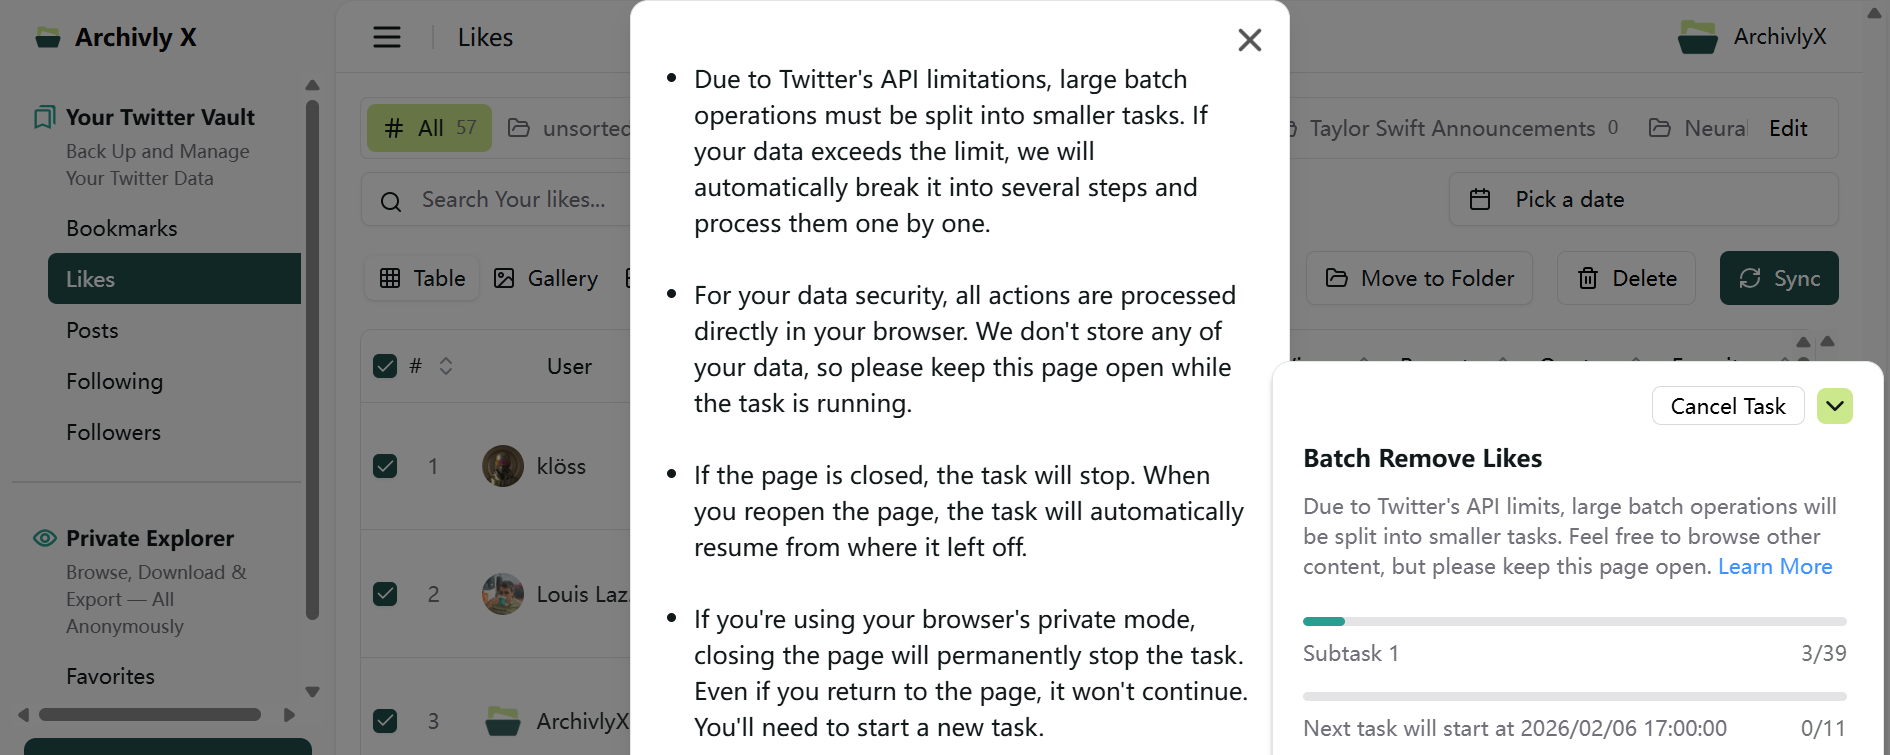Click the Private Explorer eye icon
Viewport: 1890px width, 755px height.
click(x=45, y=538)
